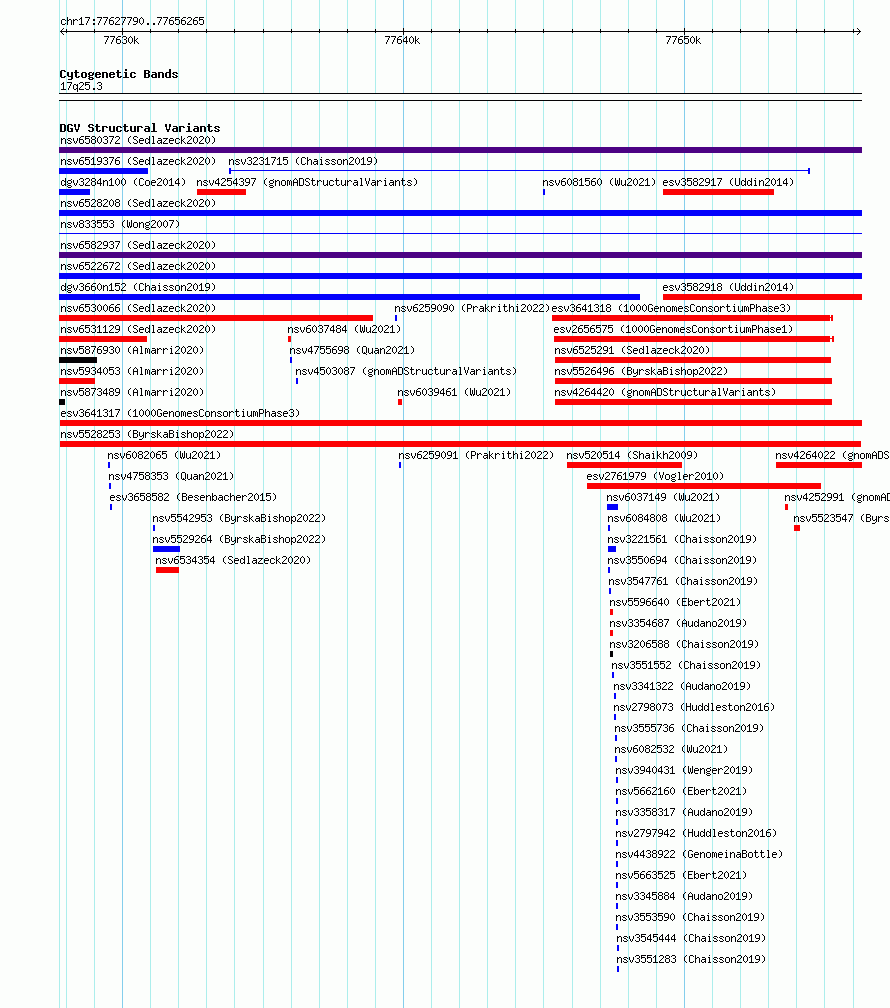Click the 17q25.3 cytogenetic band label

[81, 86]
